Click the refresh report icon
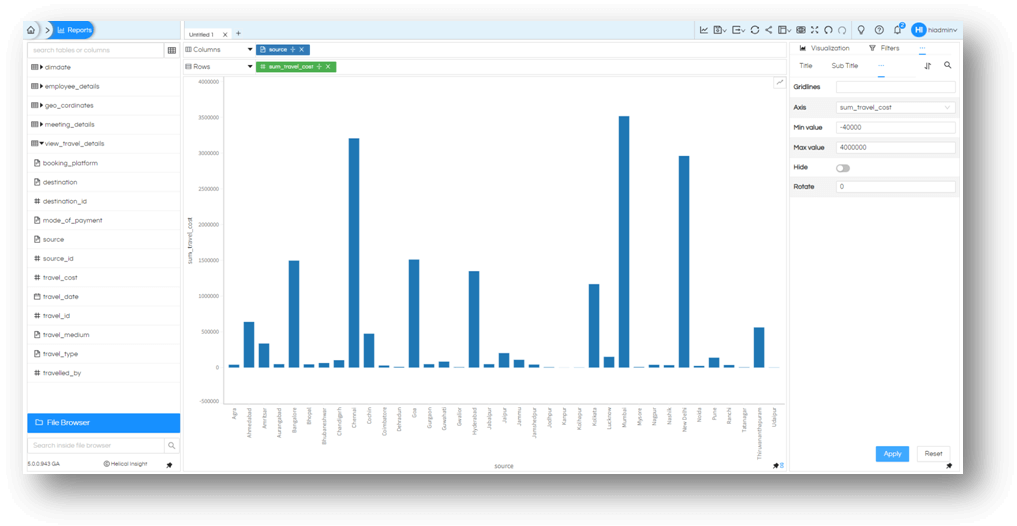The height and width of the screenshot is (526, 1017). click(x=754, y=30)
